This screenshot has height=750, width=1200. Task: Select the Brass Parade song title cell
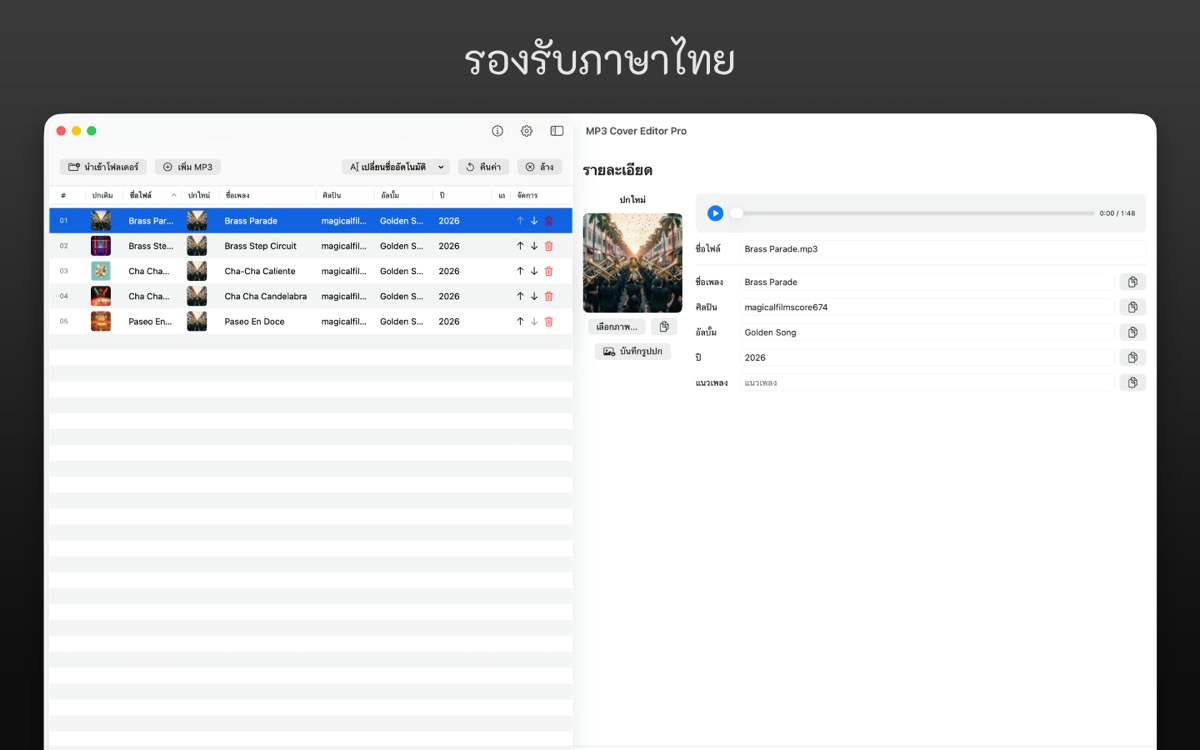tap(251, 221)
